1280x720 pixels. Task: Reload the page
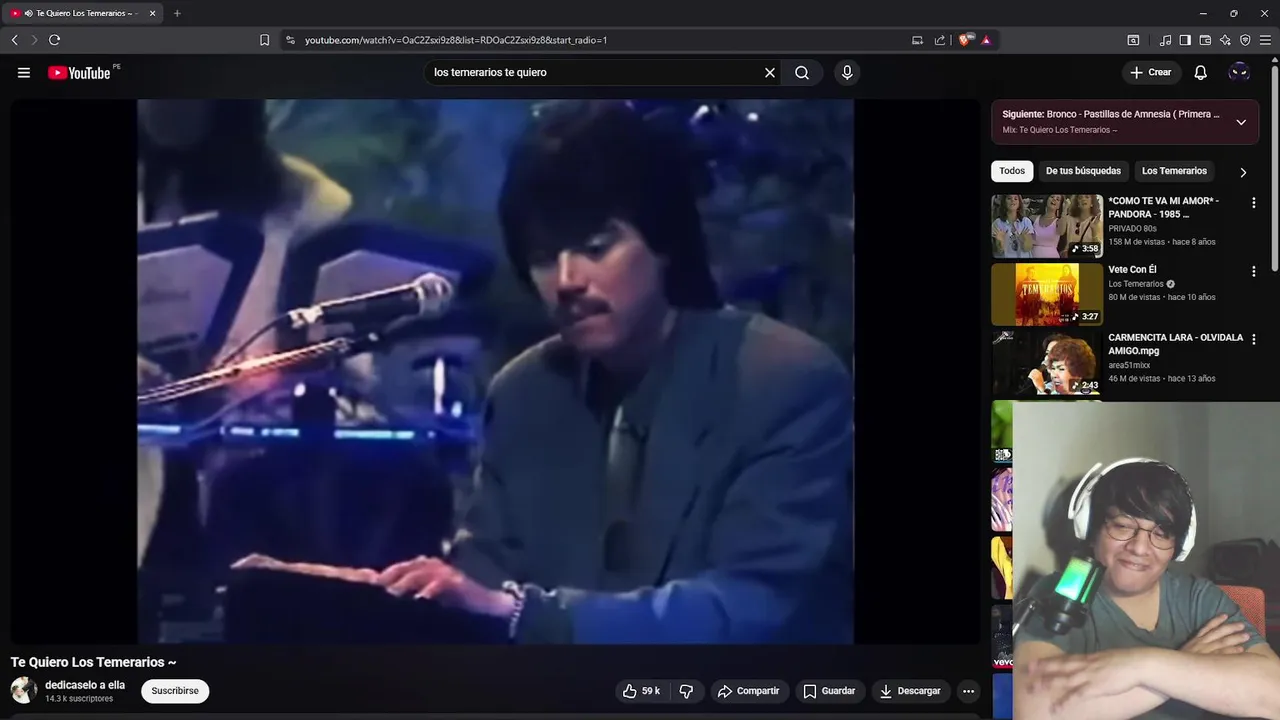click(x=54, y=40)
